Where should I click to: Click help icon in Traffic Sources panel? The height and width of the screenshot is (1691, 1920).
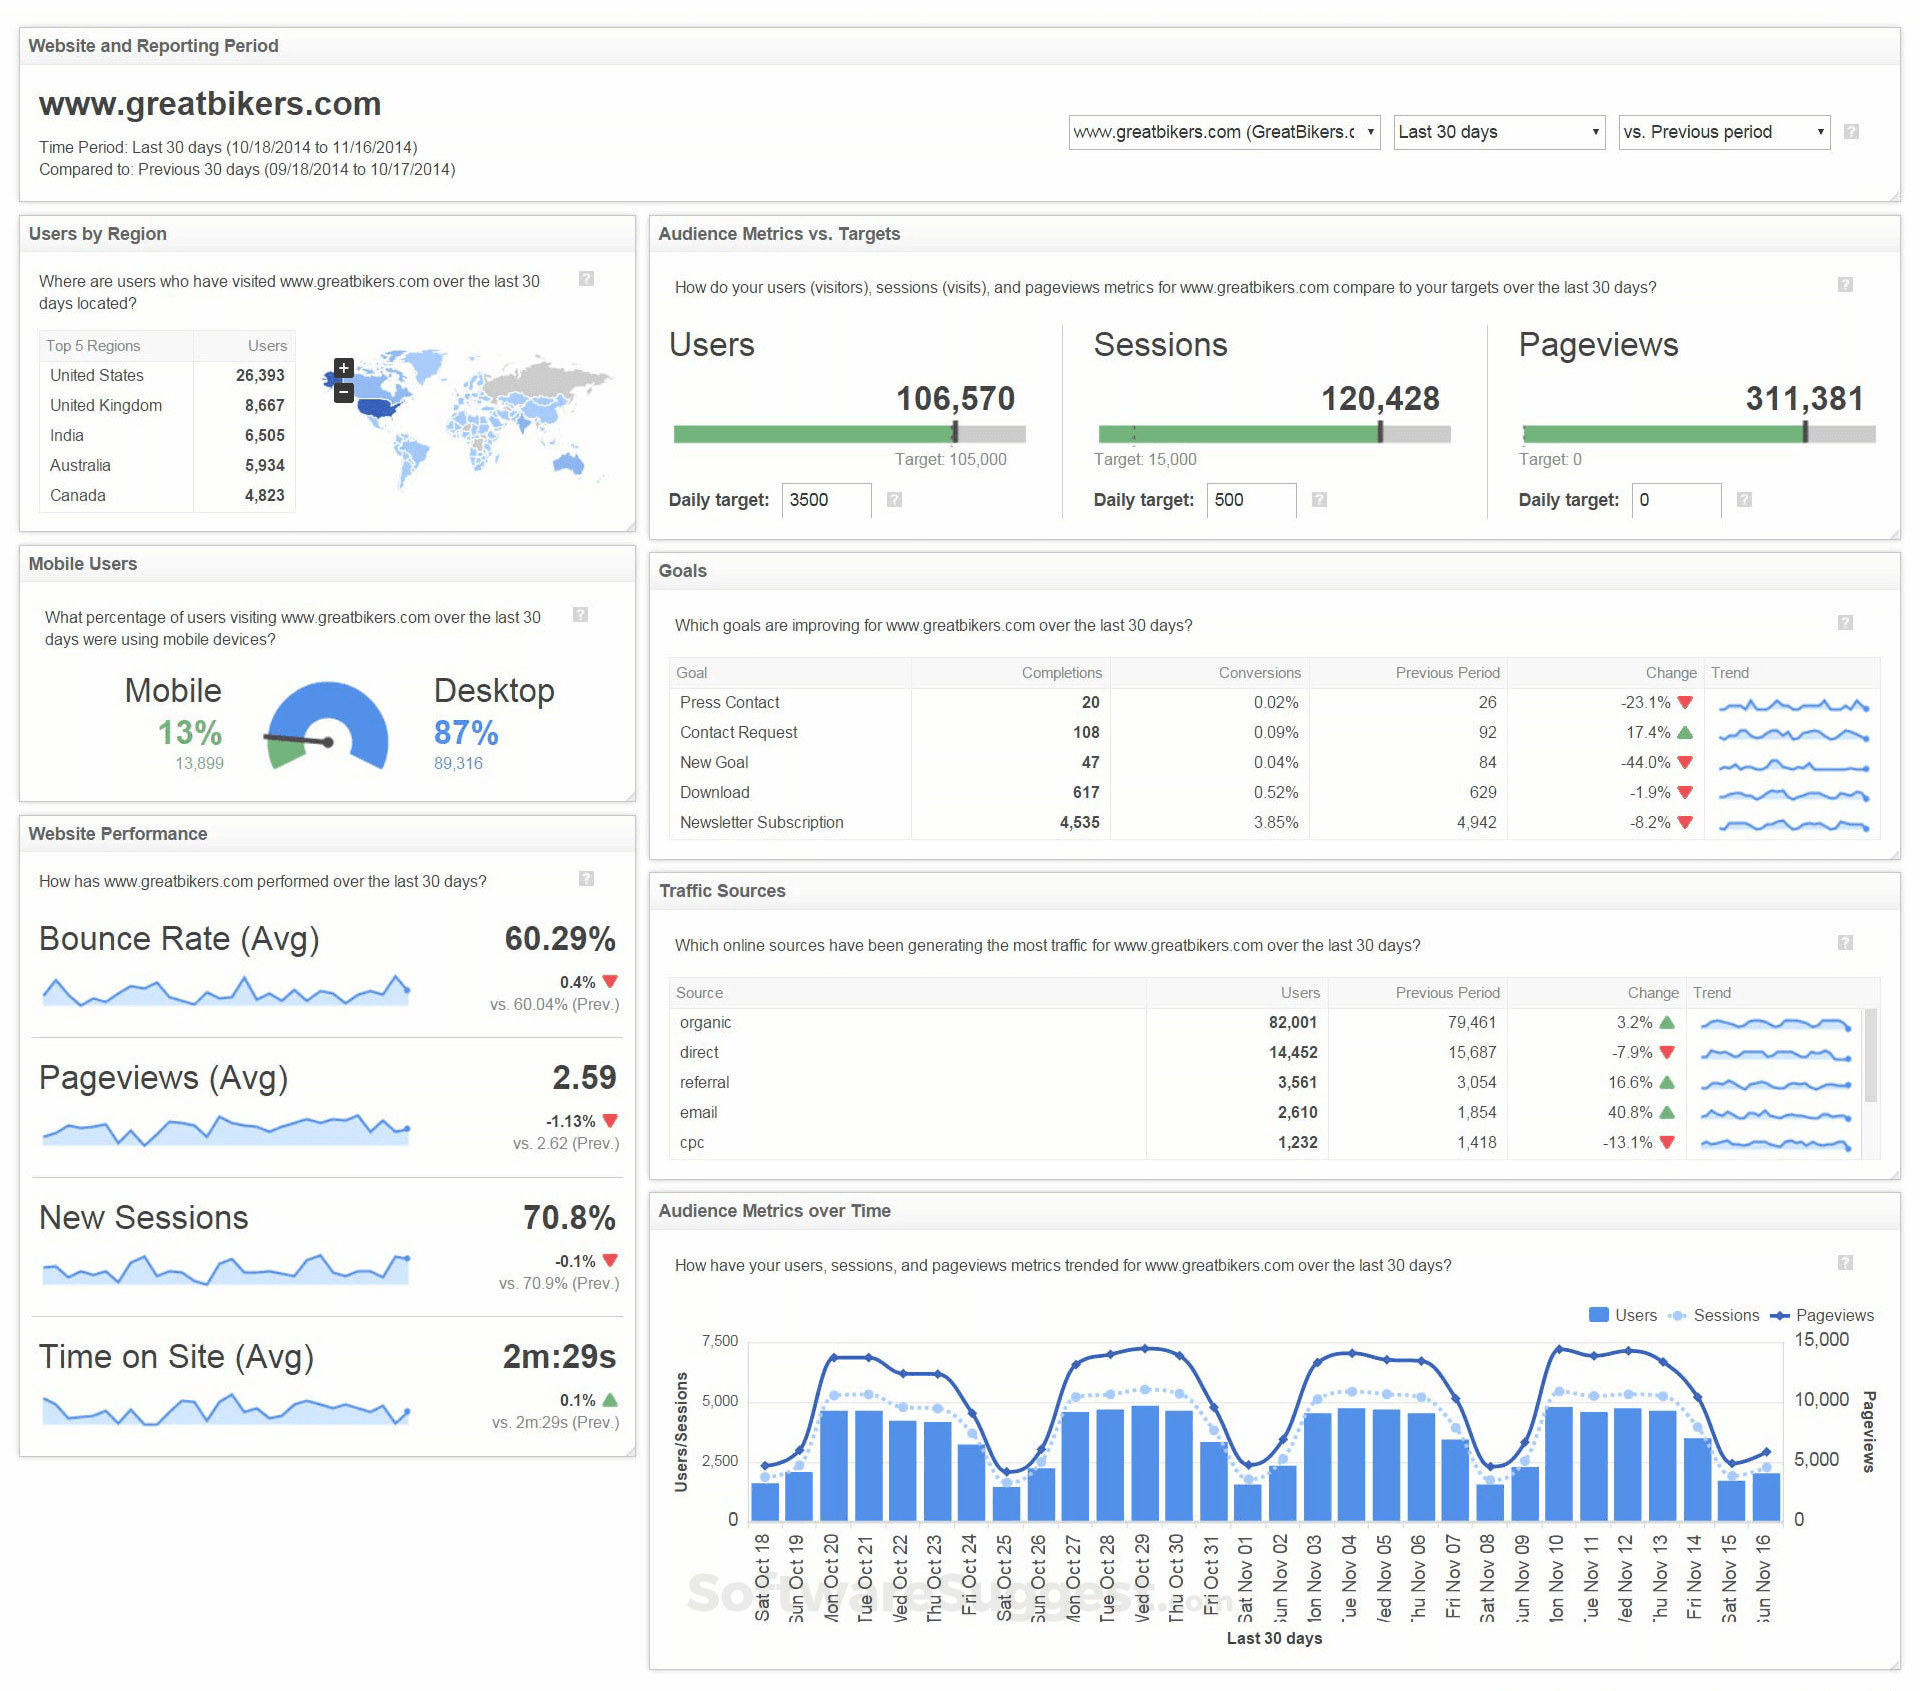coord(1845,943)
